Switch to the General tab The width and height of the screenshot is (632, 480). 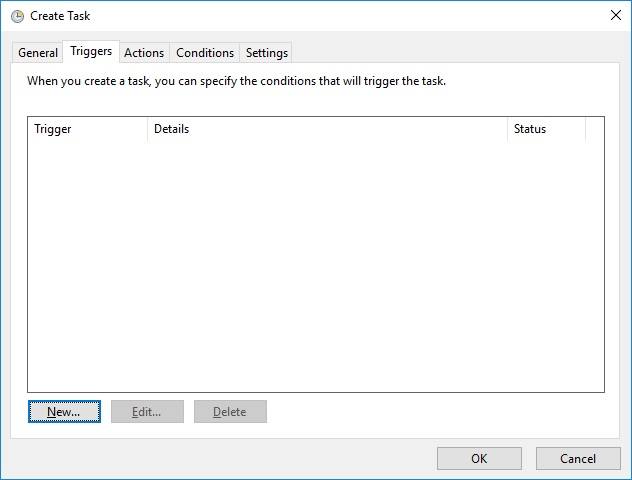[38, 53]
